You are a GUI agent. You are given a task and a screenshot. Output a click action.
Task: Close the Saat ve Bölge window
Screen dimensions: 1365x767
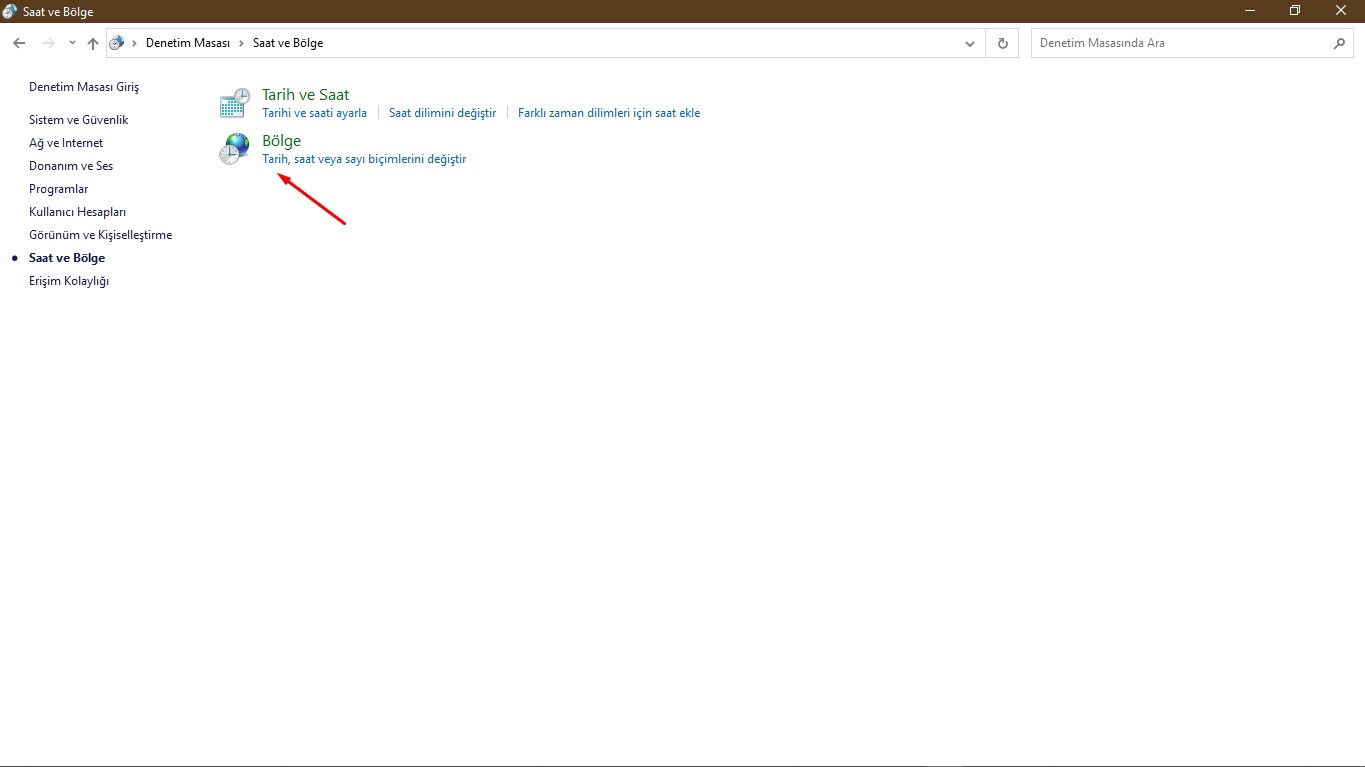pyautogui.click(x=1342, y=11)
